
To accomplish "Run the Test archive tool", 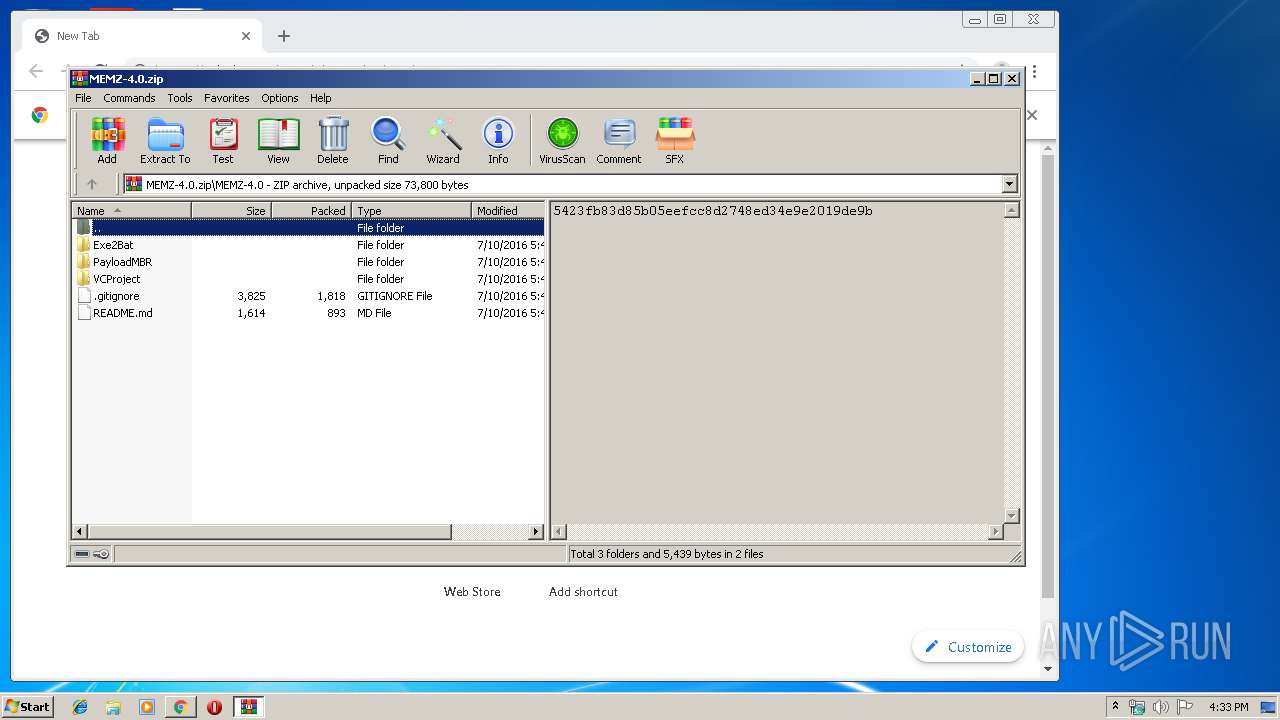I will coord(223,140).
